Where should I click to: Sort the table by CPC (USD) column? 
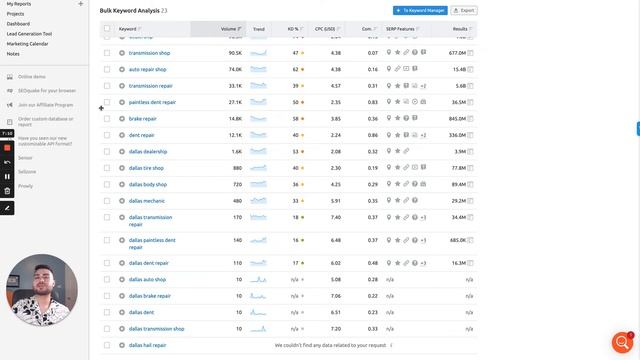[x=327, y=29]
